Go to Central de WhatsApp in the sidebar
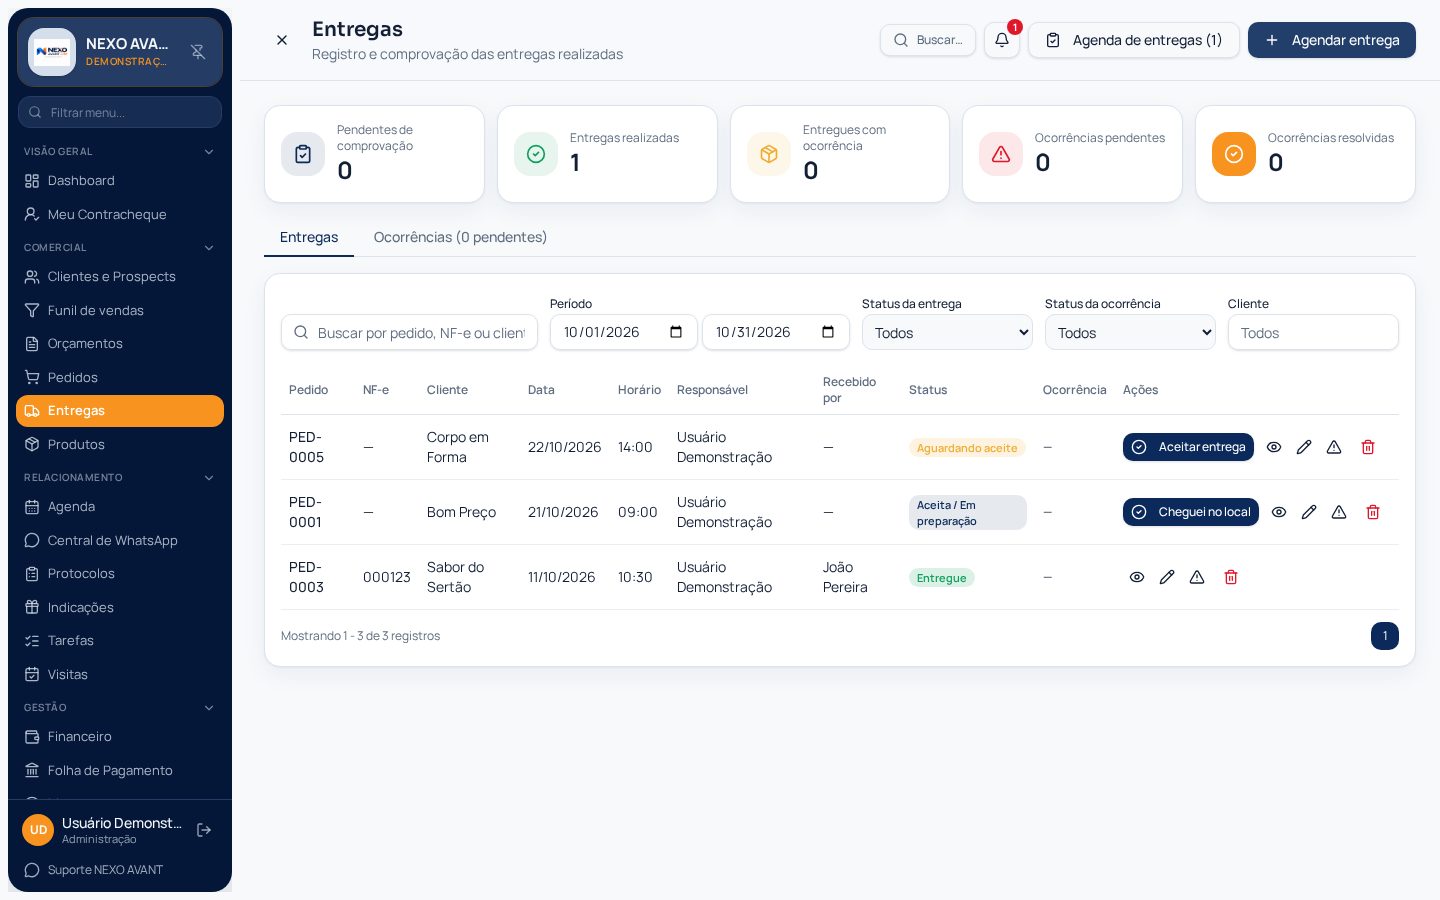Image resolution: width=1440 pixels, height=900 pixels. point(120,540)
